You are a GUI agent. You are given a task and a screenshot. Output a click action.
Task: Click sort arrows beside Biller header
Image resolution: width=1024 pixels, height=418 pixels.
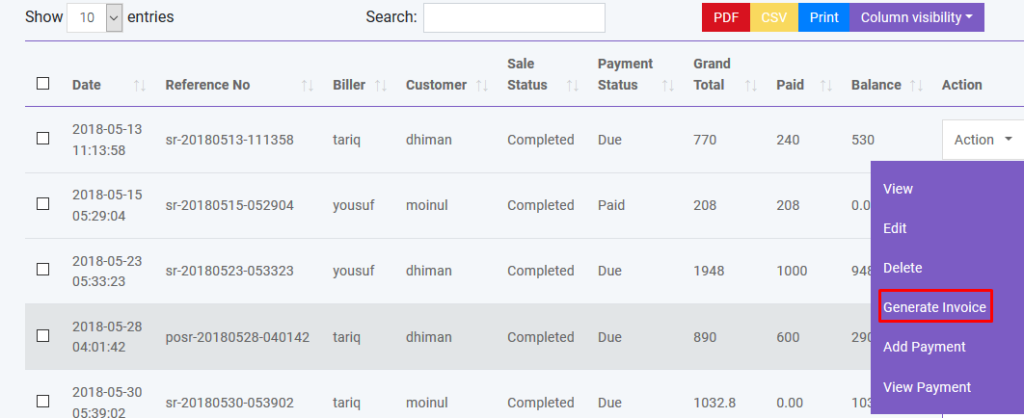[380, 86]
